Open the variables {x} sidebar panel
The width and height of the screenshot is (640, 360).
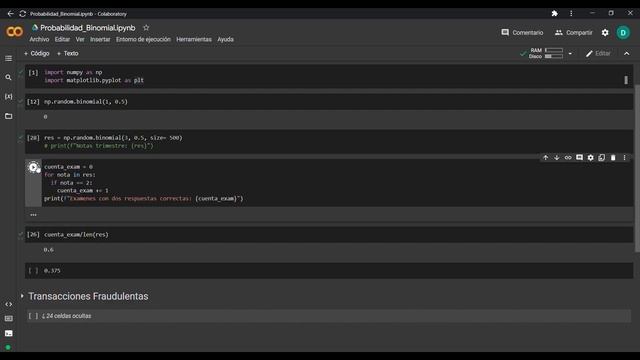coord(8,97)
